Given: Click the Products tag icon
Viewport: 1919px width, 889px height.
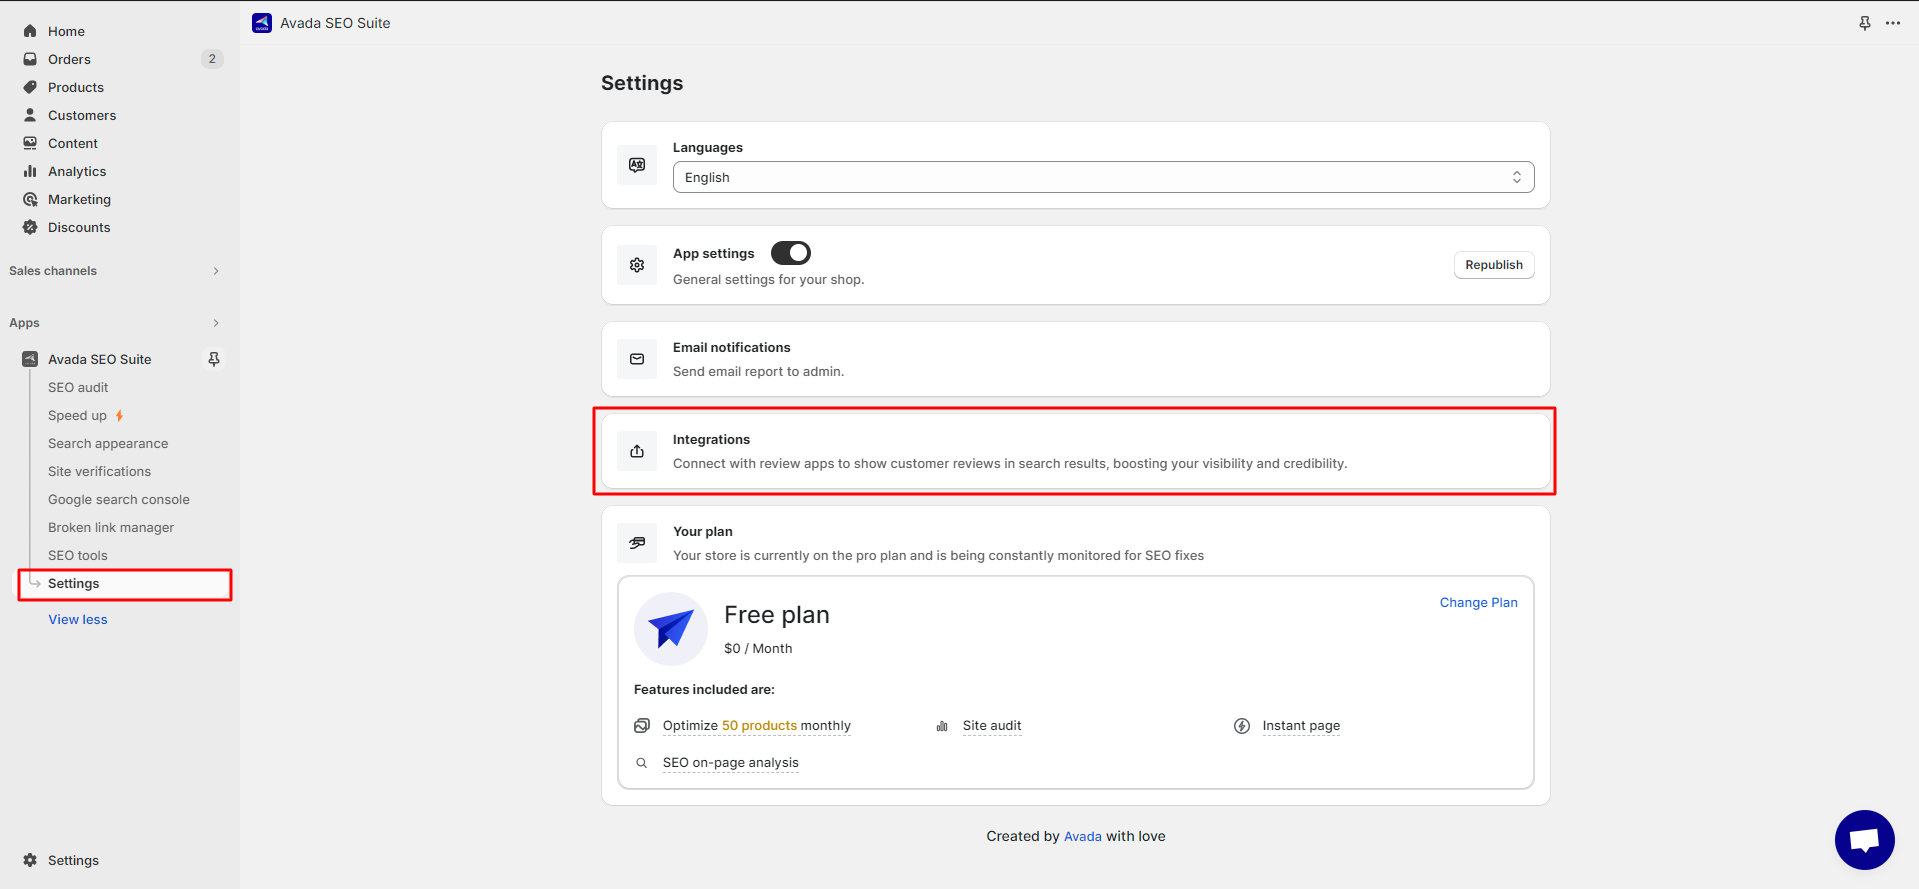Looking at the screenshot, I should click(30, 87).
